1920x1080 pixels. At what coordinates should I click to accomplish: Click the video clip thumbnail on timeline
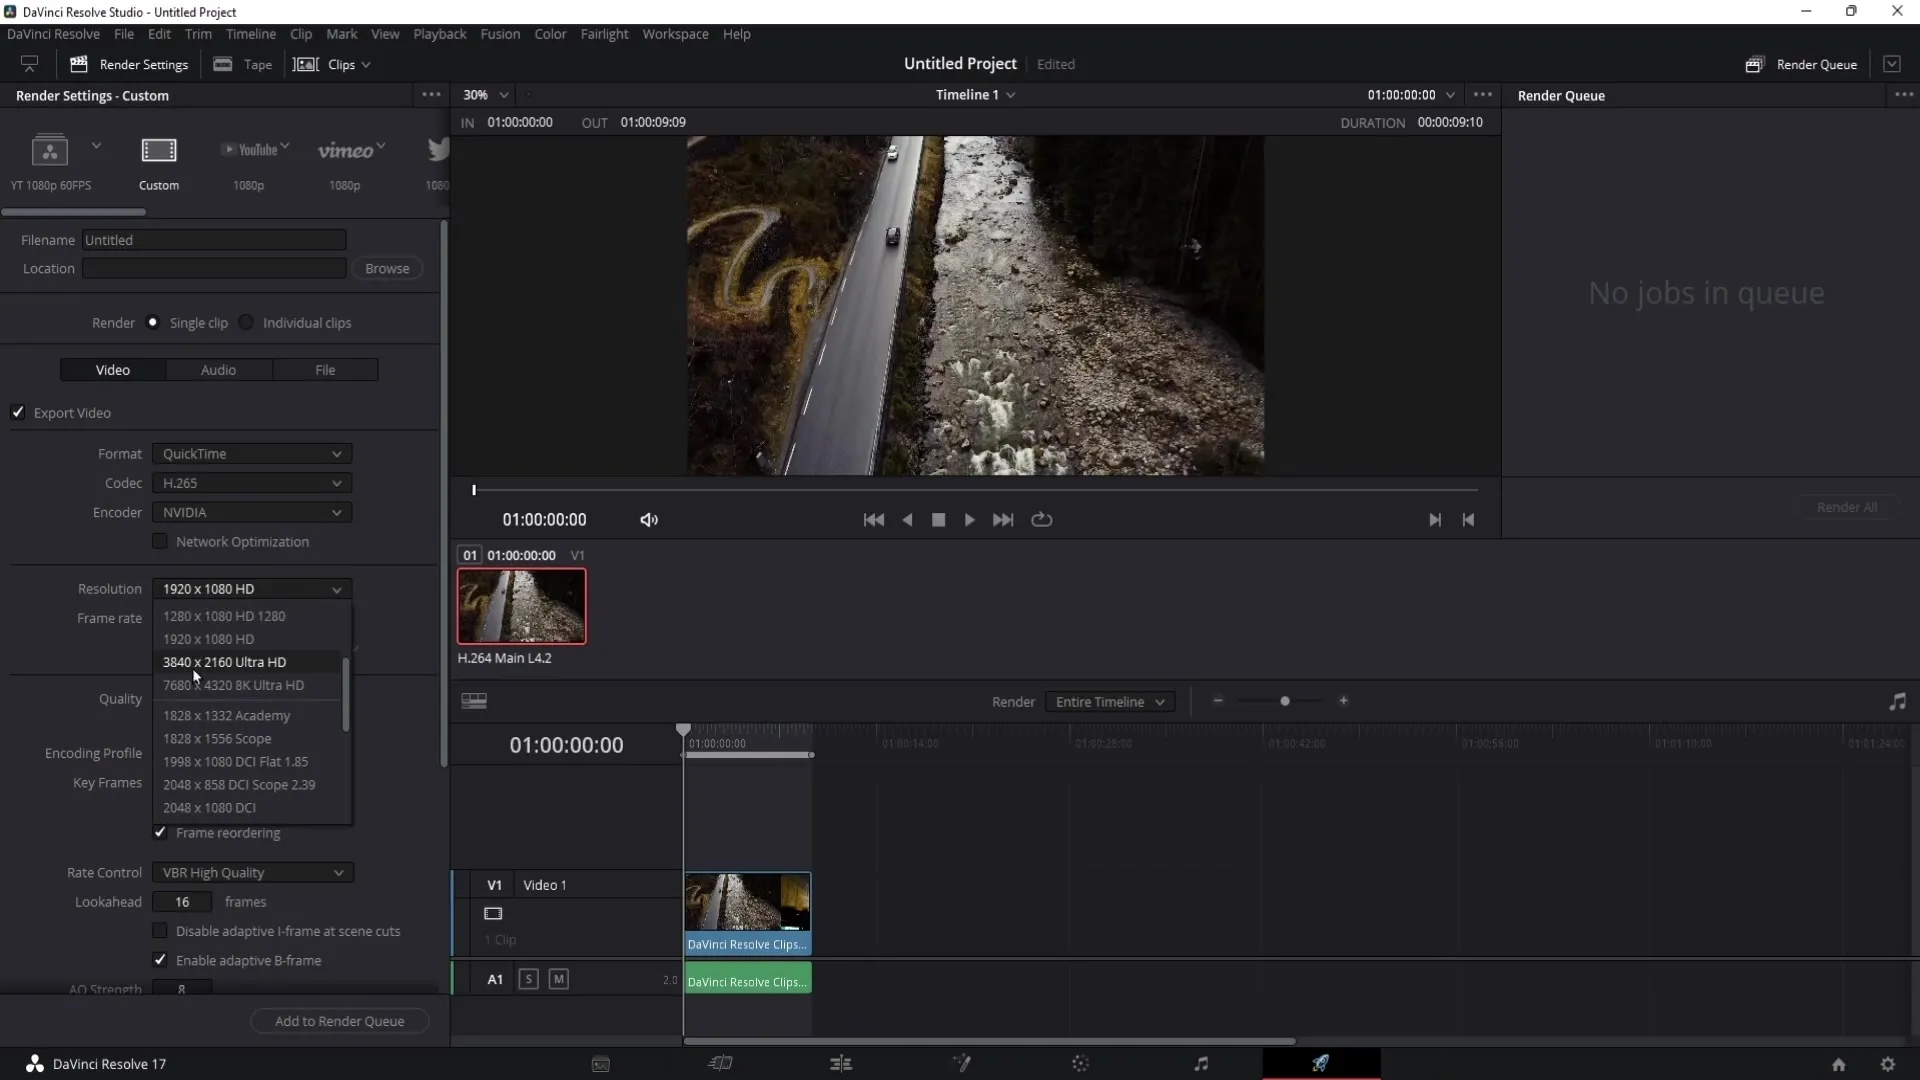point(745,910)
